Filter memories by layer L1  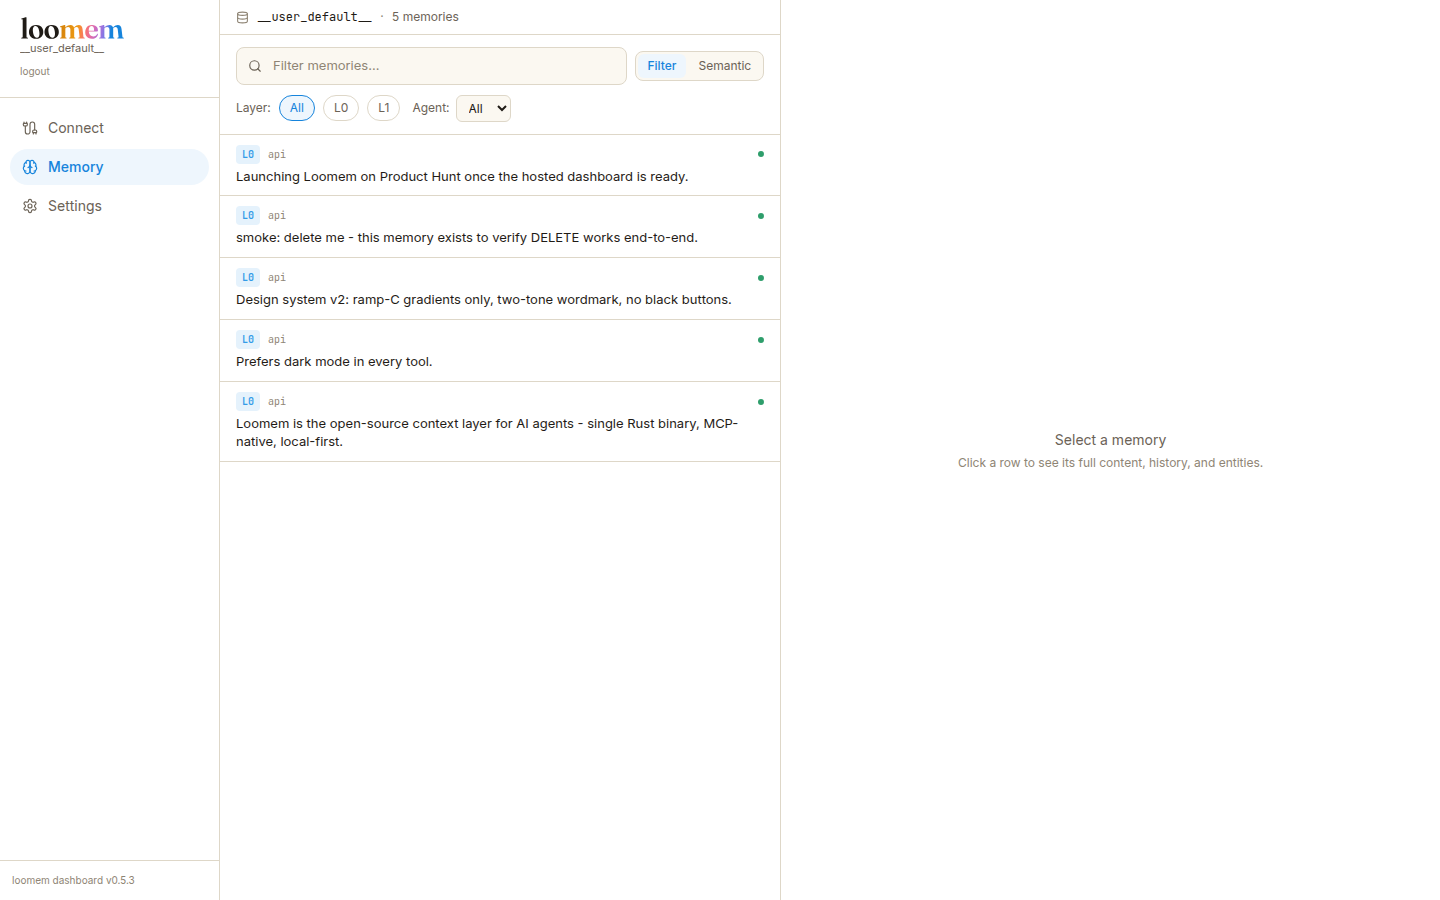pos(384,108)
